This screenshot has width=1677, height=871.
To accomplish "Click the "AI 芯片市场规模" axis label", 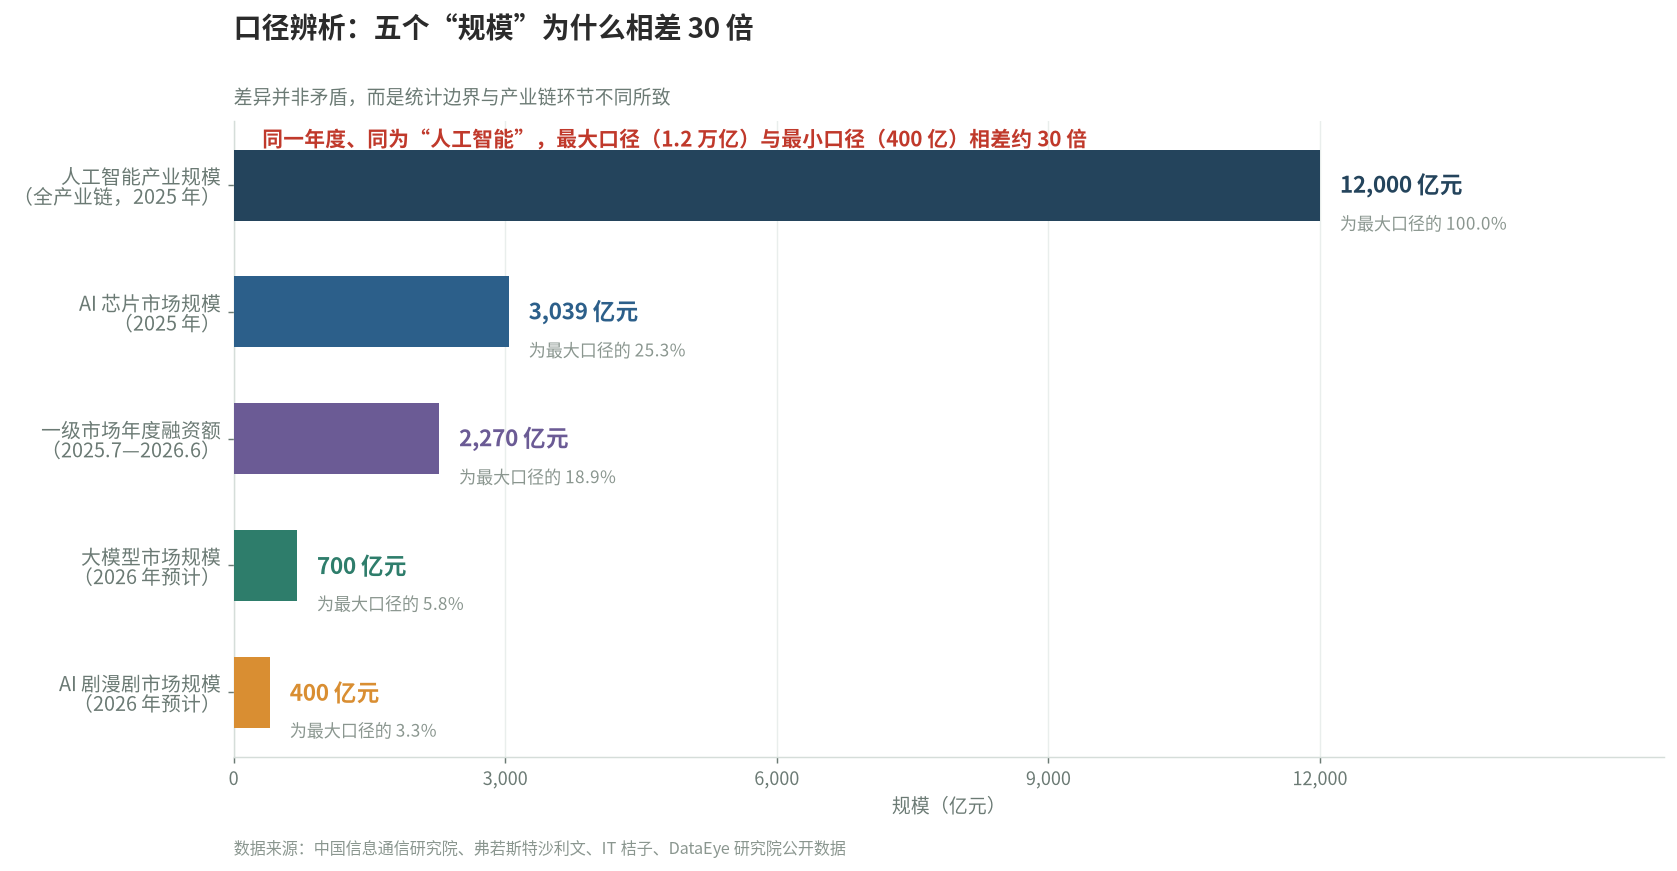I will point(150,313).
